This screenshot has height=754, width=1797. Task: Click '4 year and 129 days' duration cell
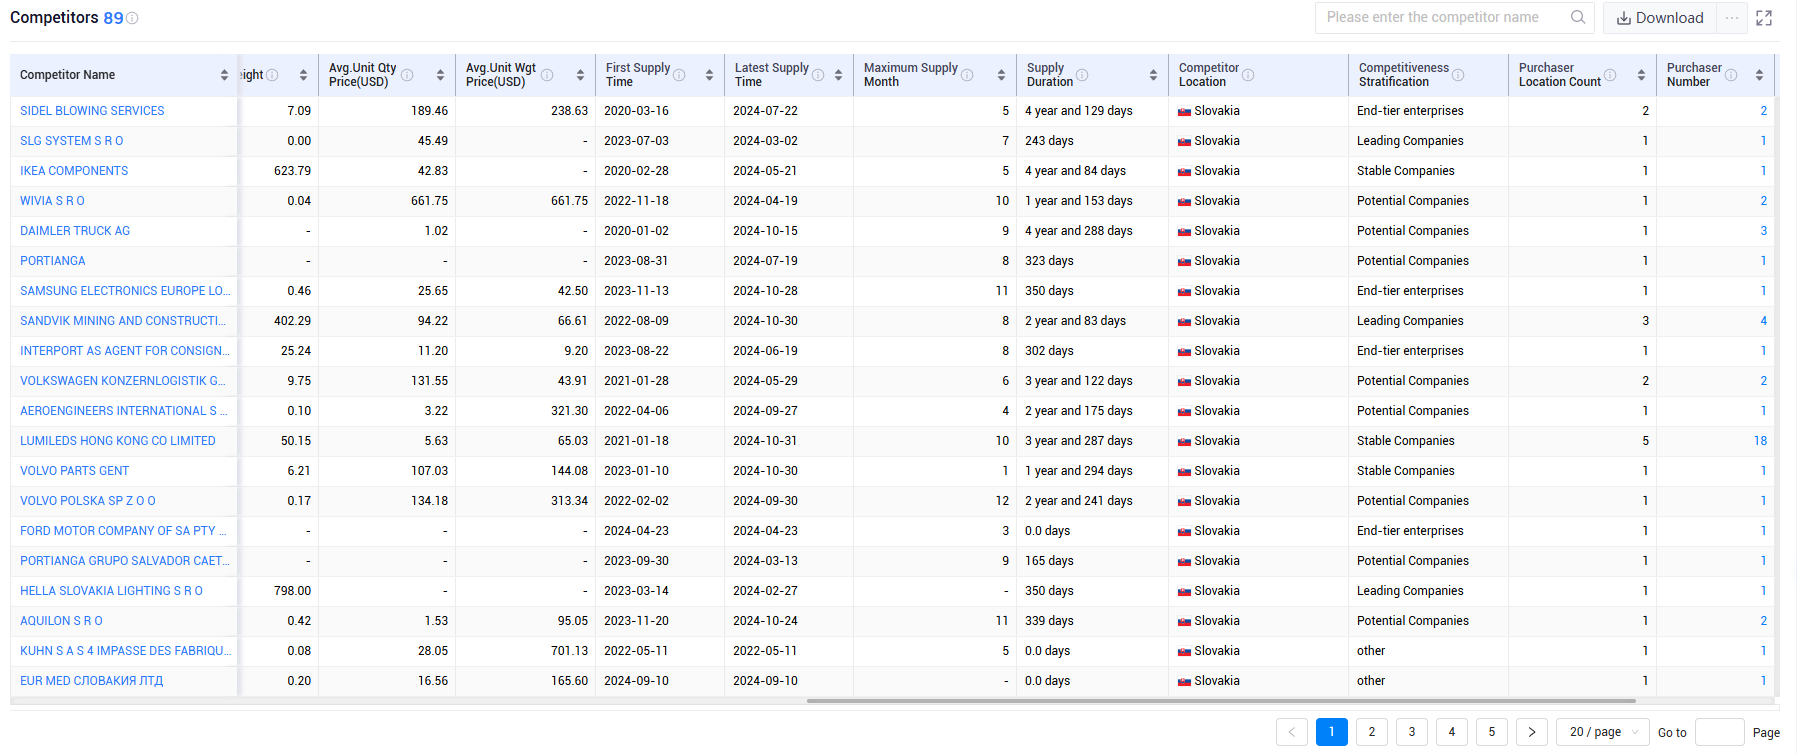pyautogui.click(x=1079, y=111)
